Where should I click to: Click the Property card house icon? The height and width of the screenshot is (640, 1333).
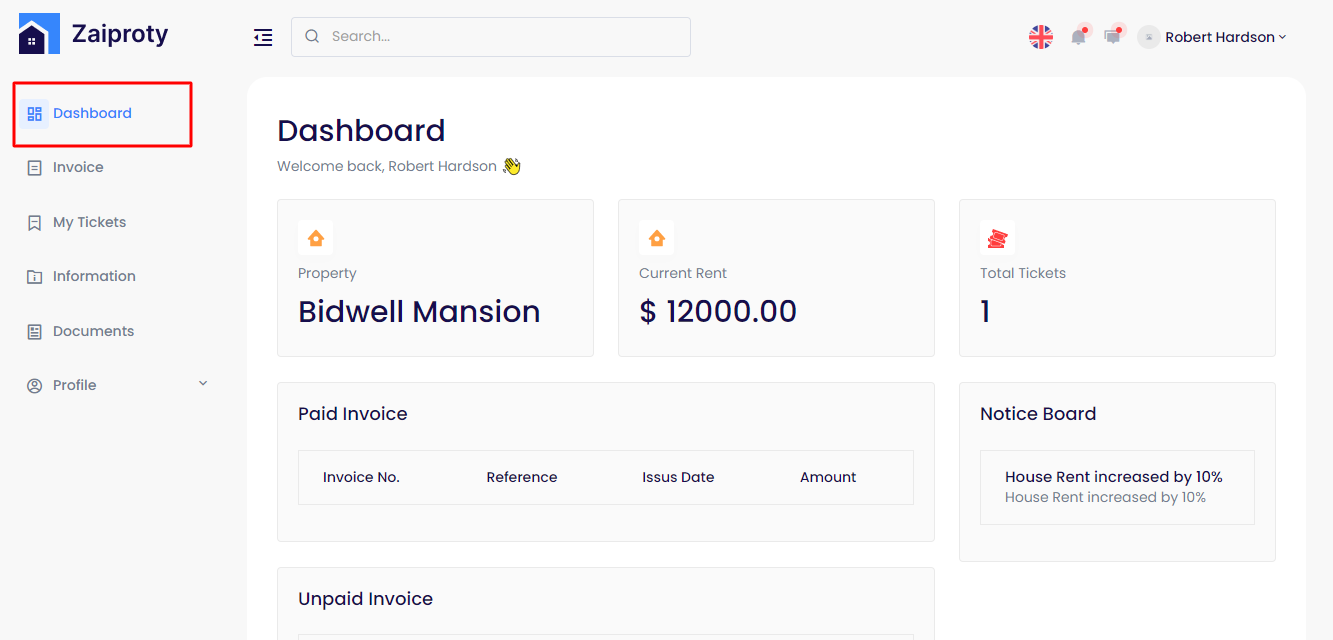[315, 238]
